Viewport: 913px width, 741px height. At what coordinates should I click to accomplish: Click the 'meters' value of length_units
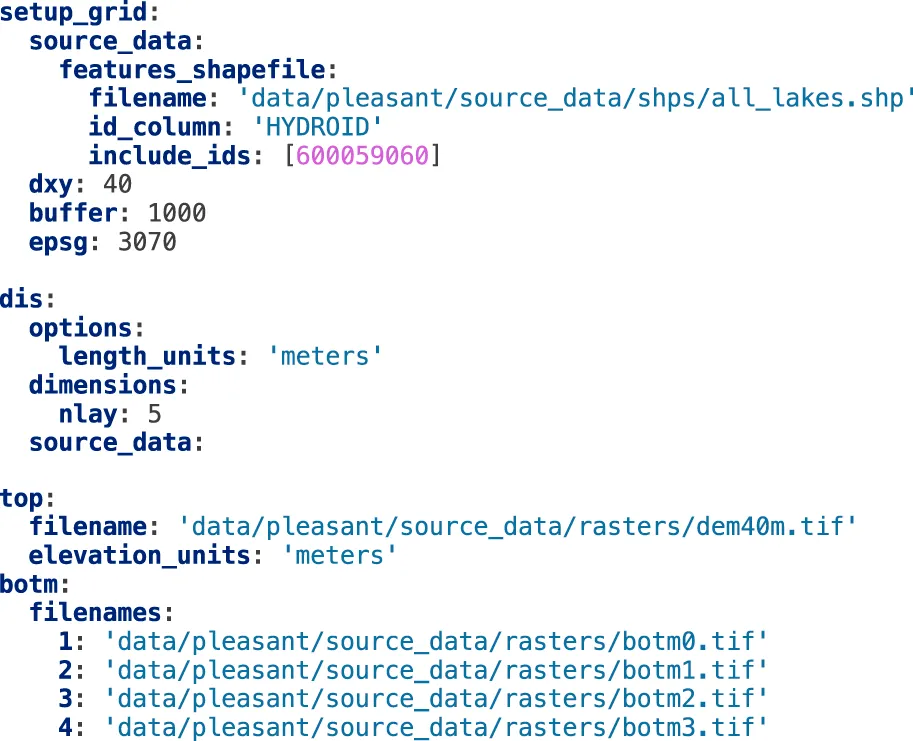pos(324,356)
